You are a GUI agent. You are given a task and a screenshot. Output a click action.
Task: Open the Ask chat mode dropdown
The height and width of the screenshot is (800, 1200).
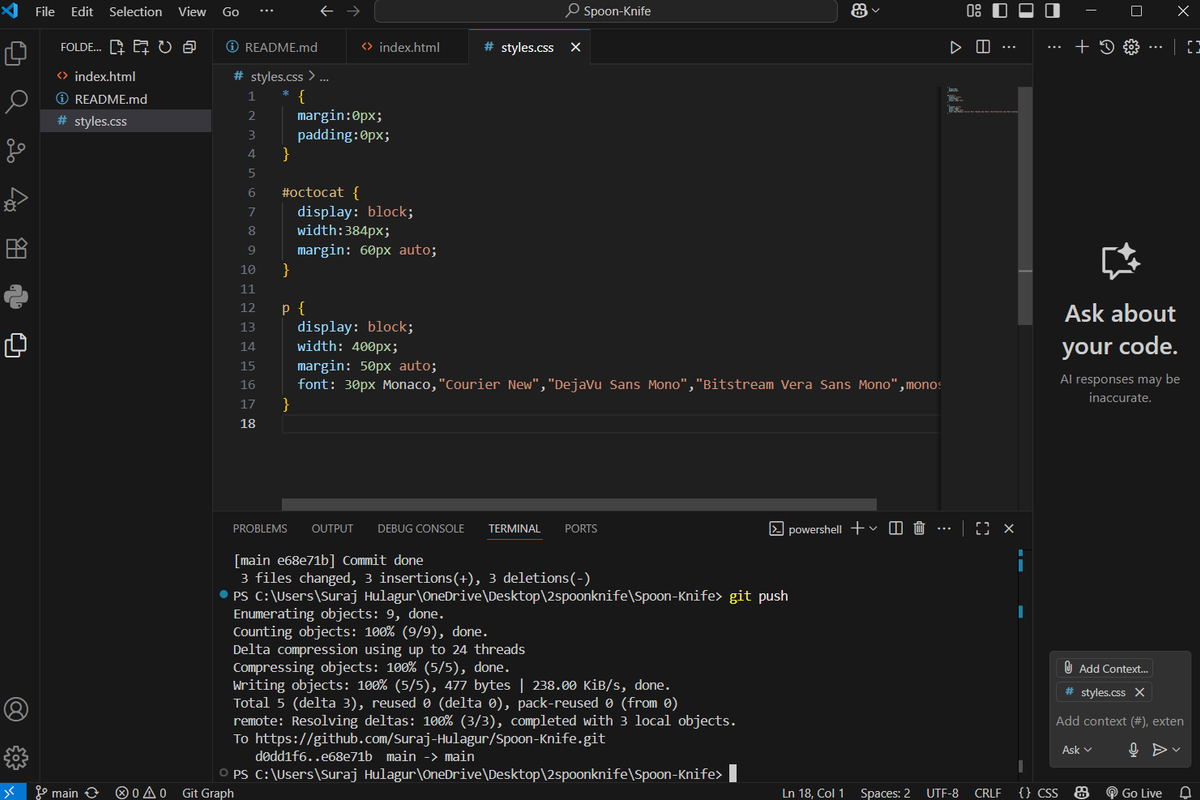(x=1077, y=749)
